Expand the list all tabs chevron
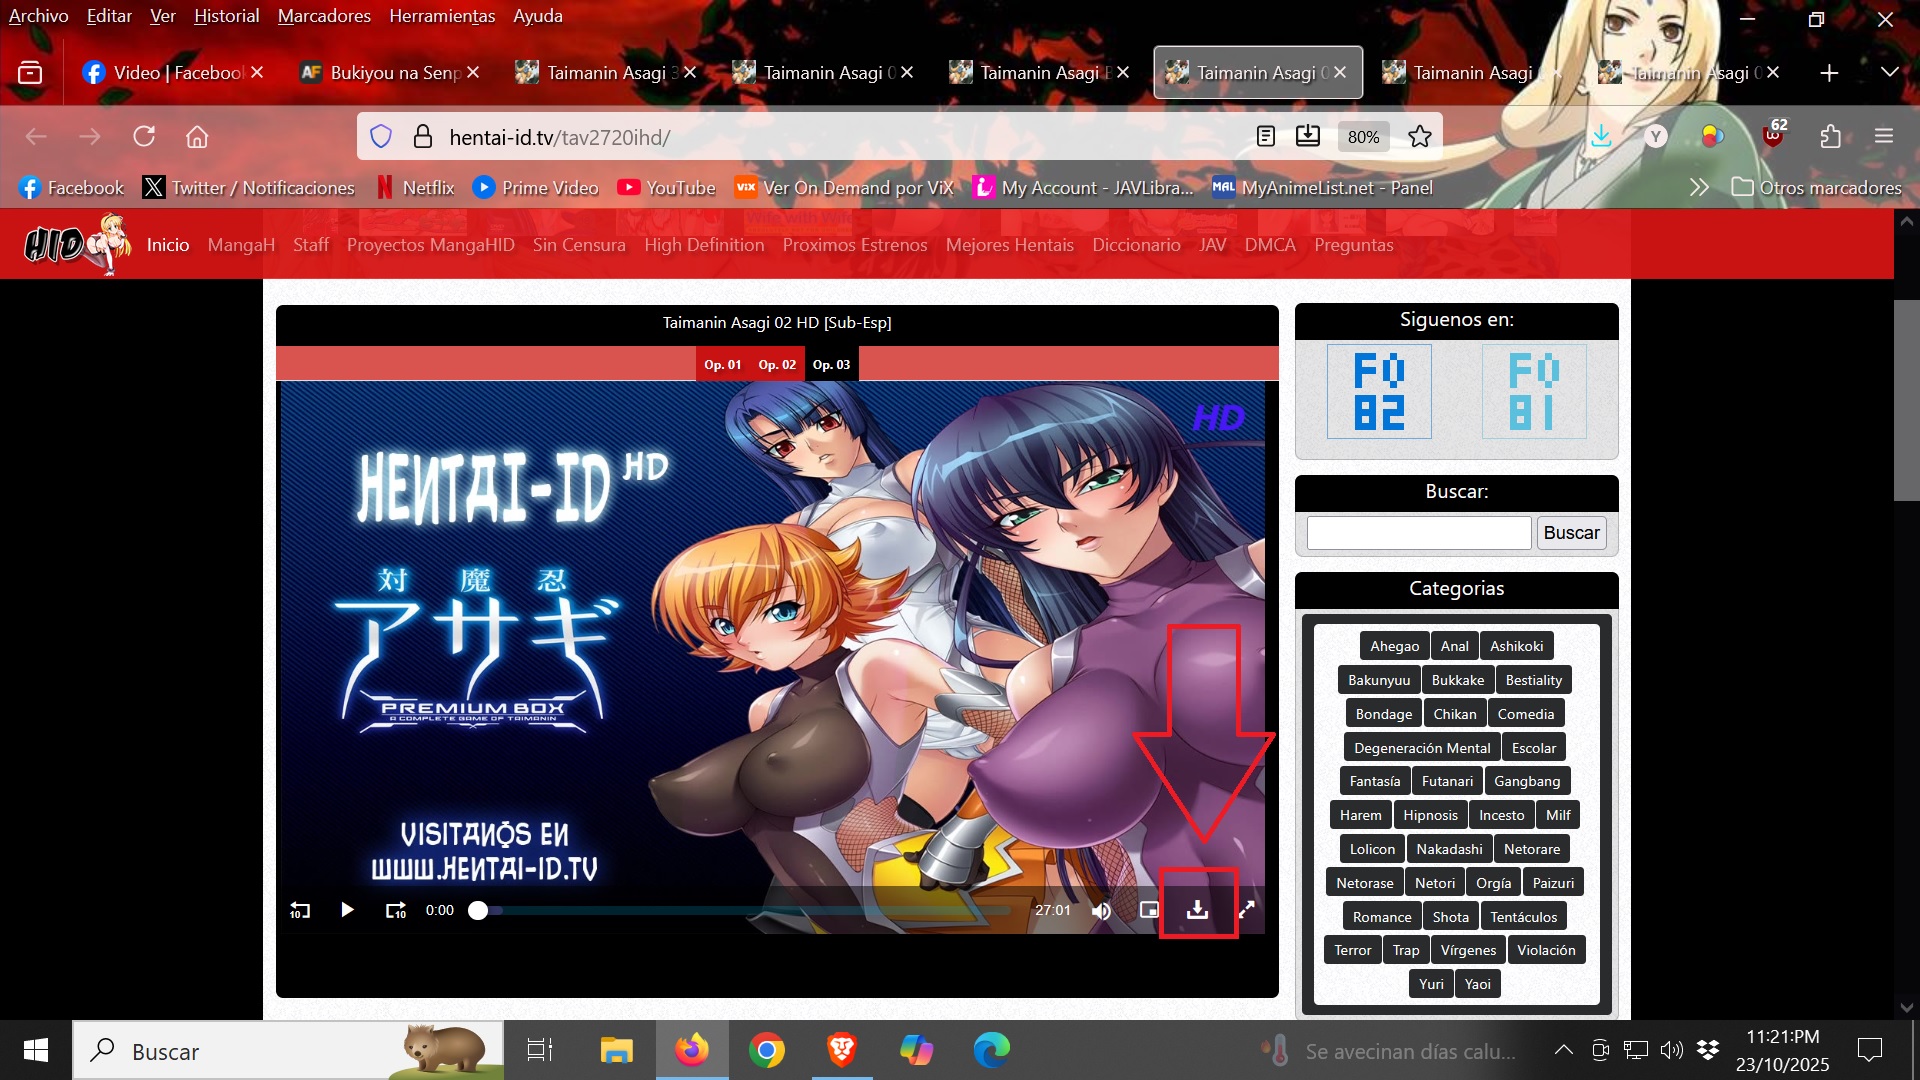Image resolution: width=1920 pixels, height=1080 pixels. point(1889,72)
